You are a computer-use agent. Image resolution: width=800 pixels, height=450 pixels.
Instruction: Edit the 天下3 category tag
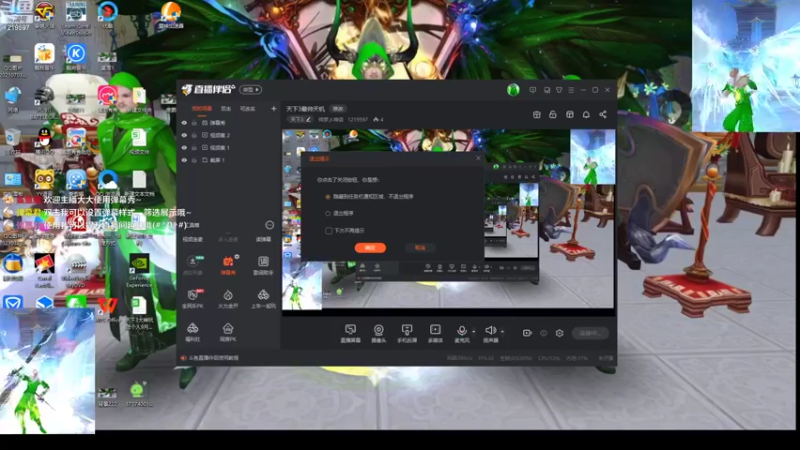tap(301, 119)
